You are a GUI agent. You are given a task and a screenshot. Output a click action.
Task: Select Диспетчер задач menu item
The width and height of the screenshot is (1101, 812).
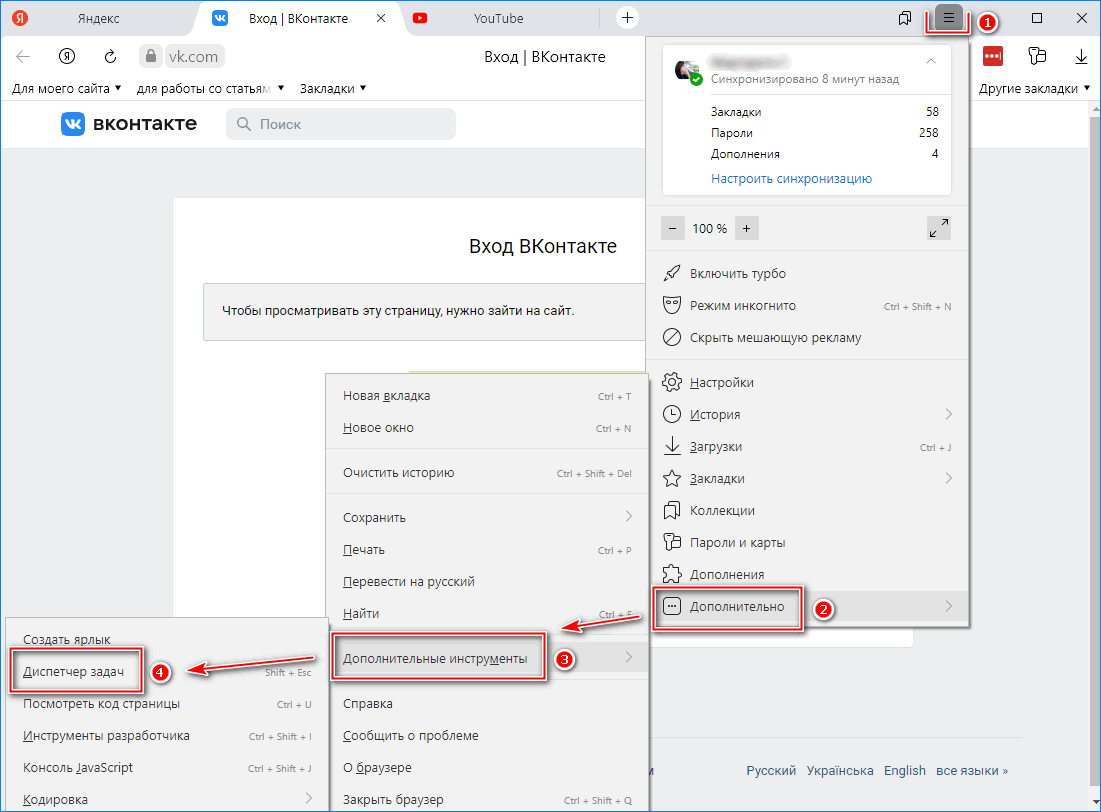[x=166, y=672]
